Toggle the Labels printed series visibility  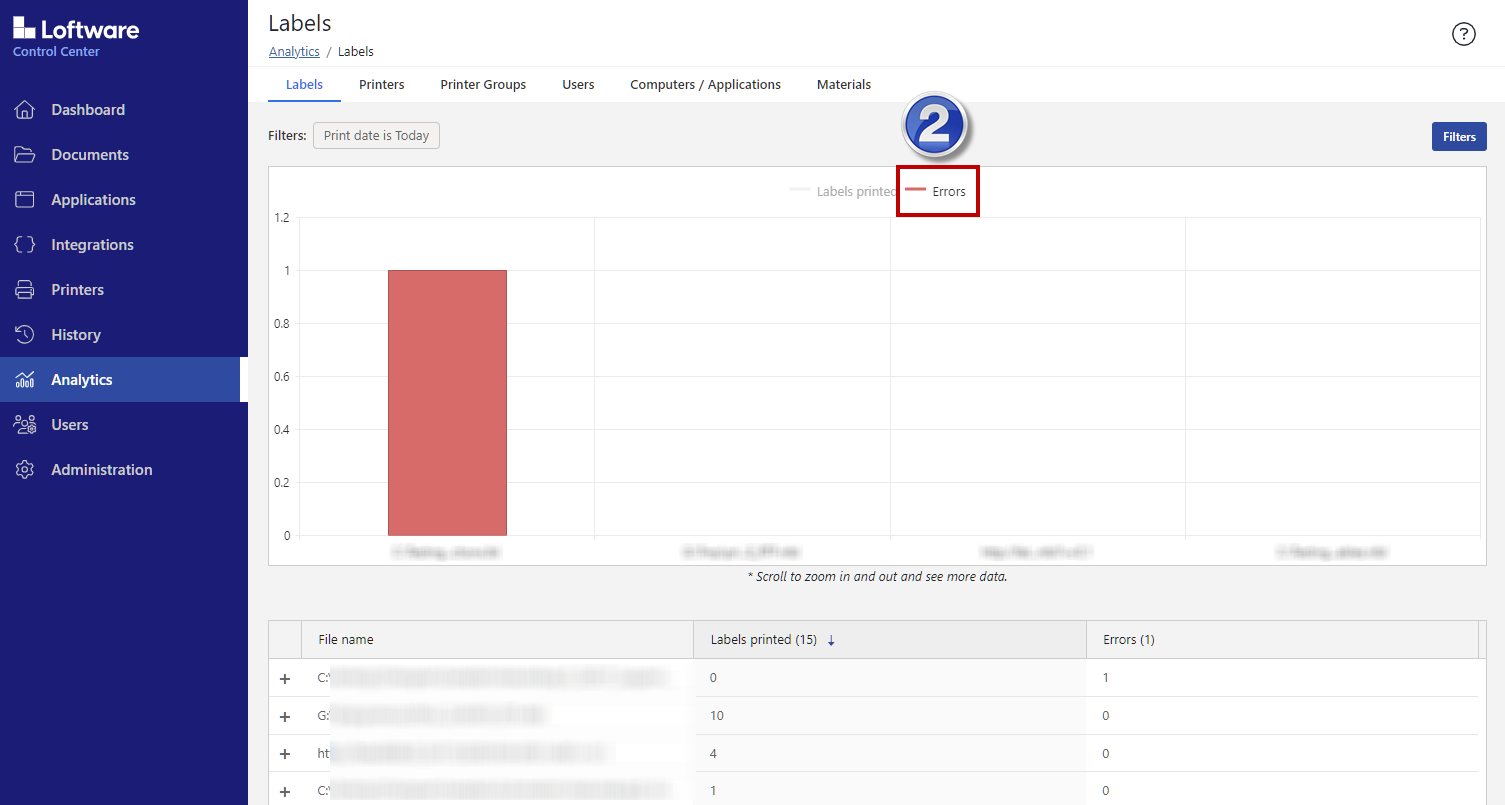tap(855, 190)
